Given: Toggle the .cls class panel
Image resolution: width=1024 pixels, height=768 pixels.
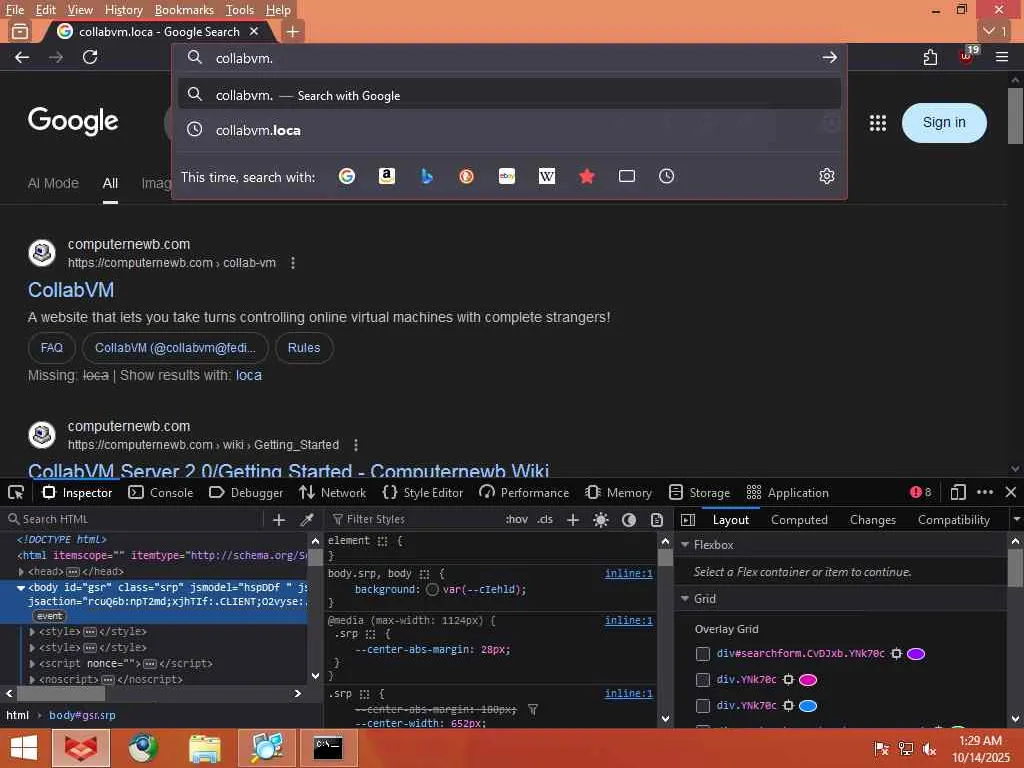Looking at the screenshot, I should click(545, 520).
